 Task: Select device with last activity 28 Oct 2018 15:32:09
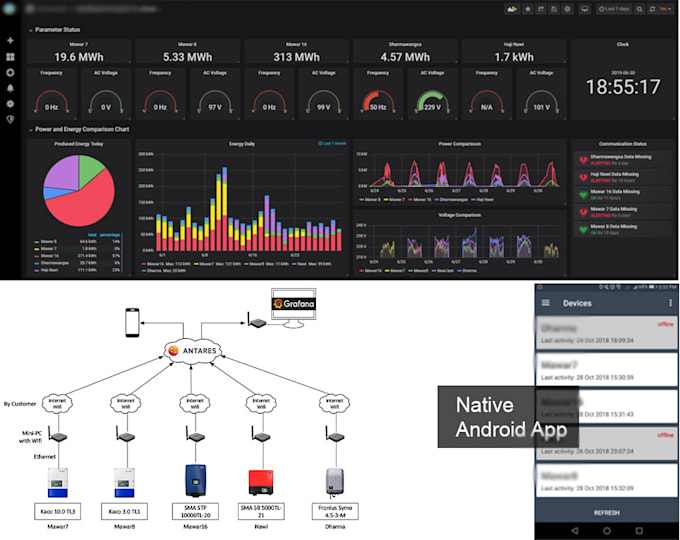[606, 481]
